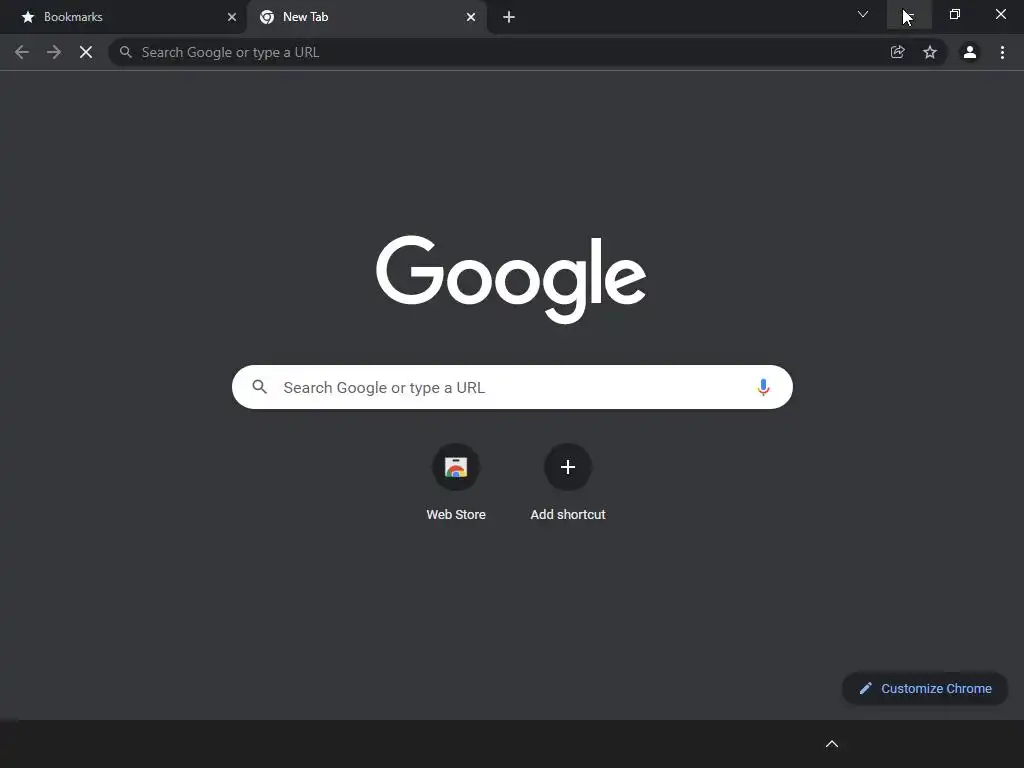Click Add shortcut button

568,483
